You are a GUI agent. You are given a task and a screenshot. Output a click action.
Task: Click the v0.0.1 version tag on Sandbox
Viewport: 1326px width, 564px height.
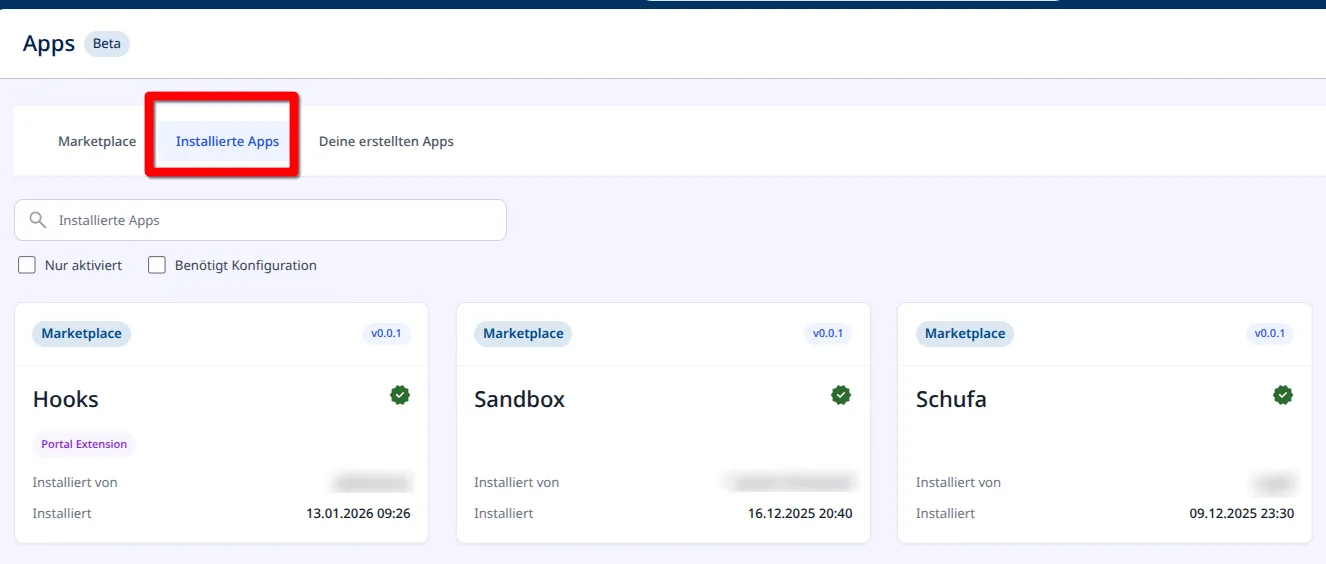828,334
